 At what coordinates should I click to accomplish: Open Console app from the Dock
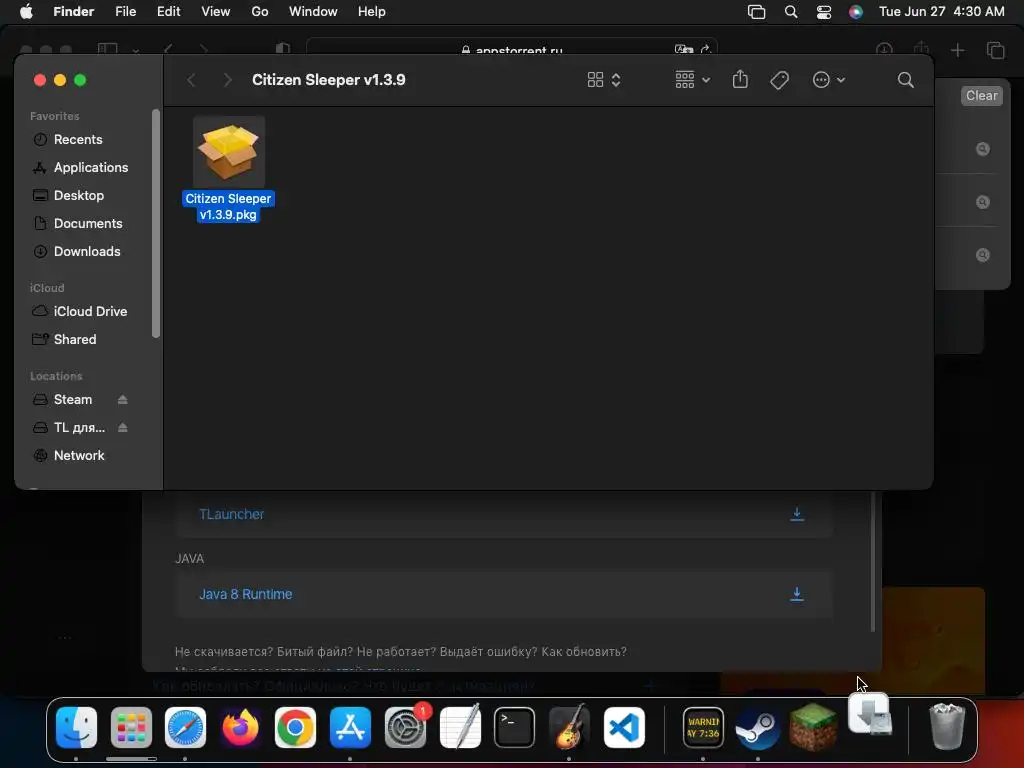click(x=703, y=728)
